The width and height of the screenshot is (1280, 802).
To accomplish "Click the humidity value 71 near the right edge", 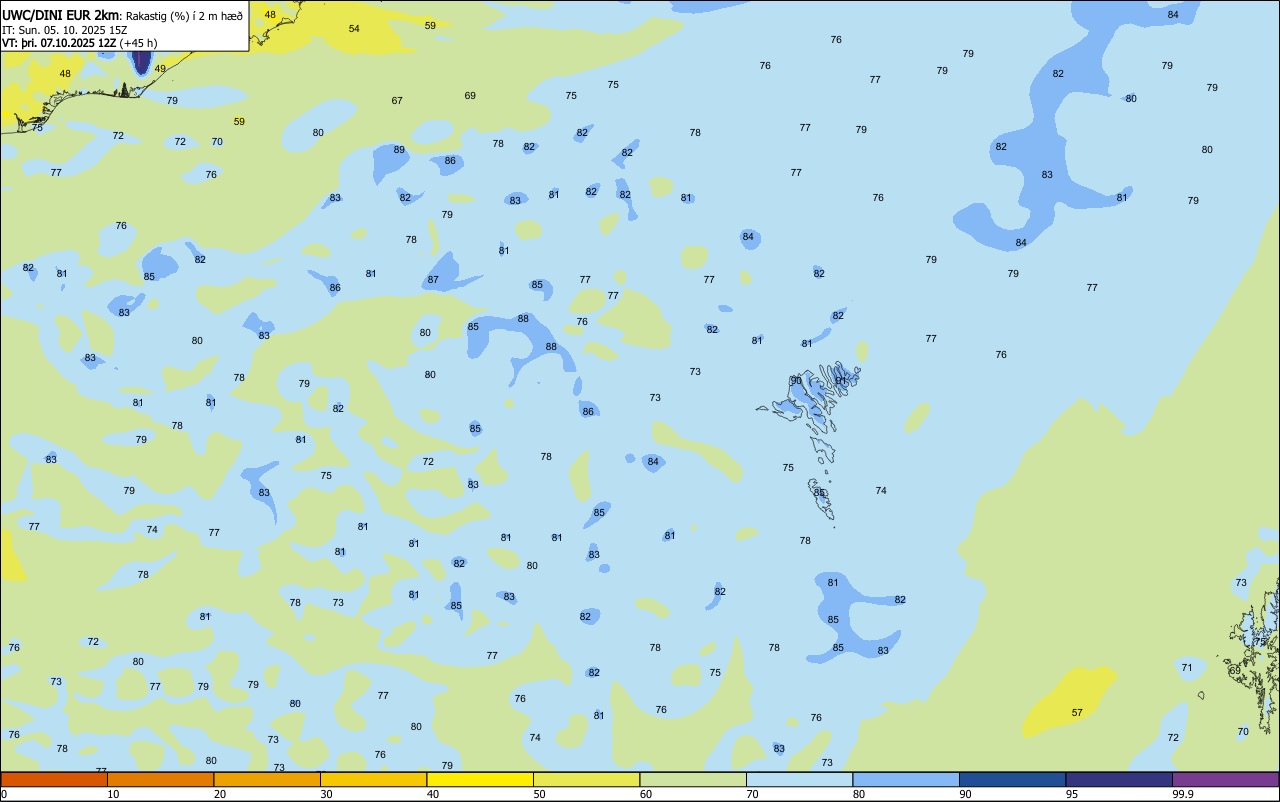I will [x=1187, y=668].
